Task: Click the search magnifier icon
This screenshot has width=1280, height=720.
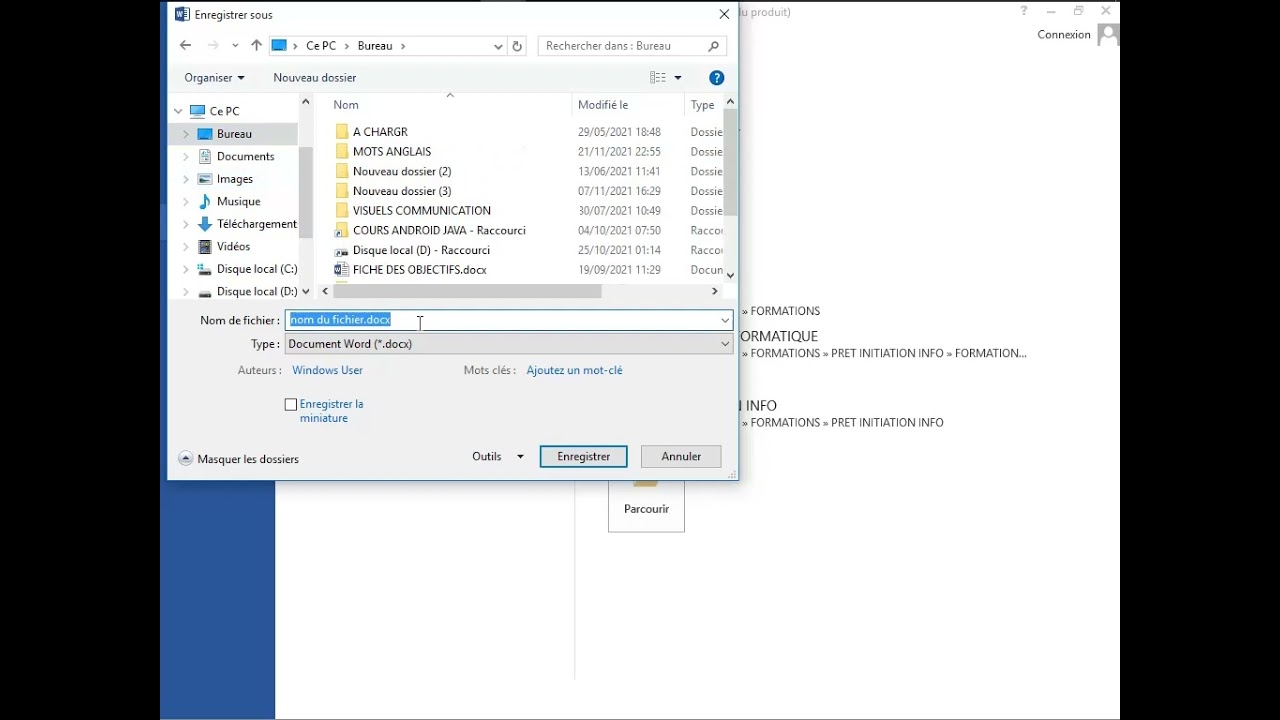Action: [713, 46]
